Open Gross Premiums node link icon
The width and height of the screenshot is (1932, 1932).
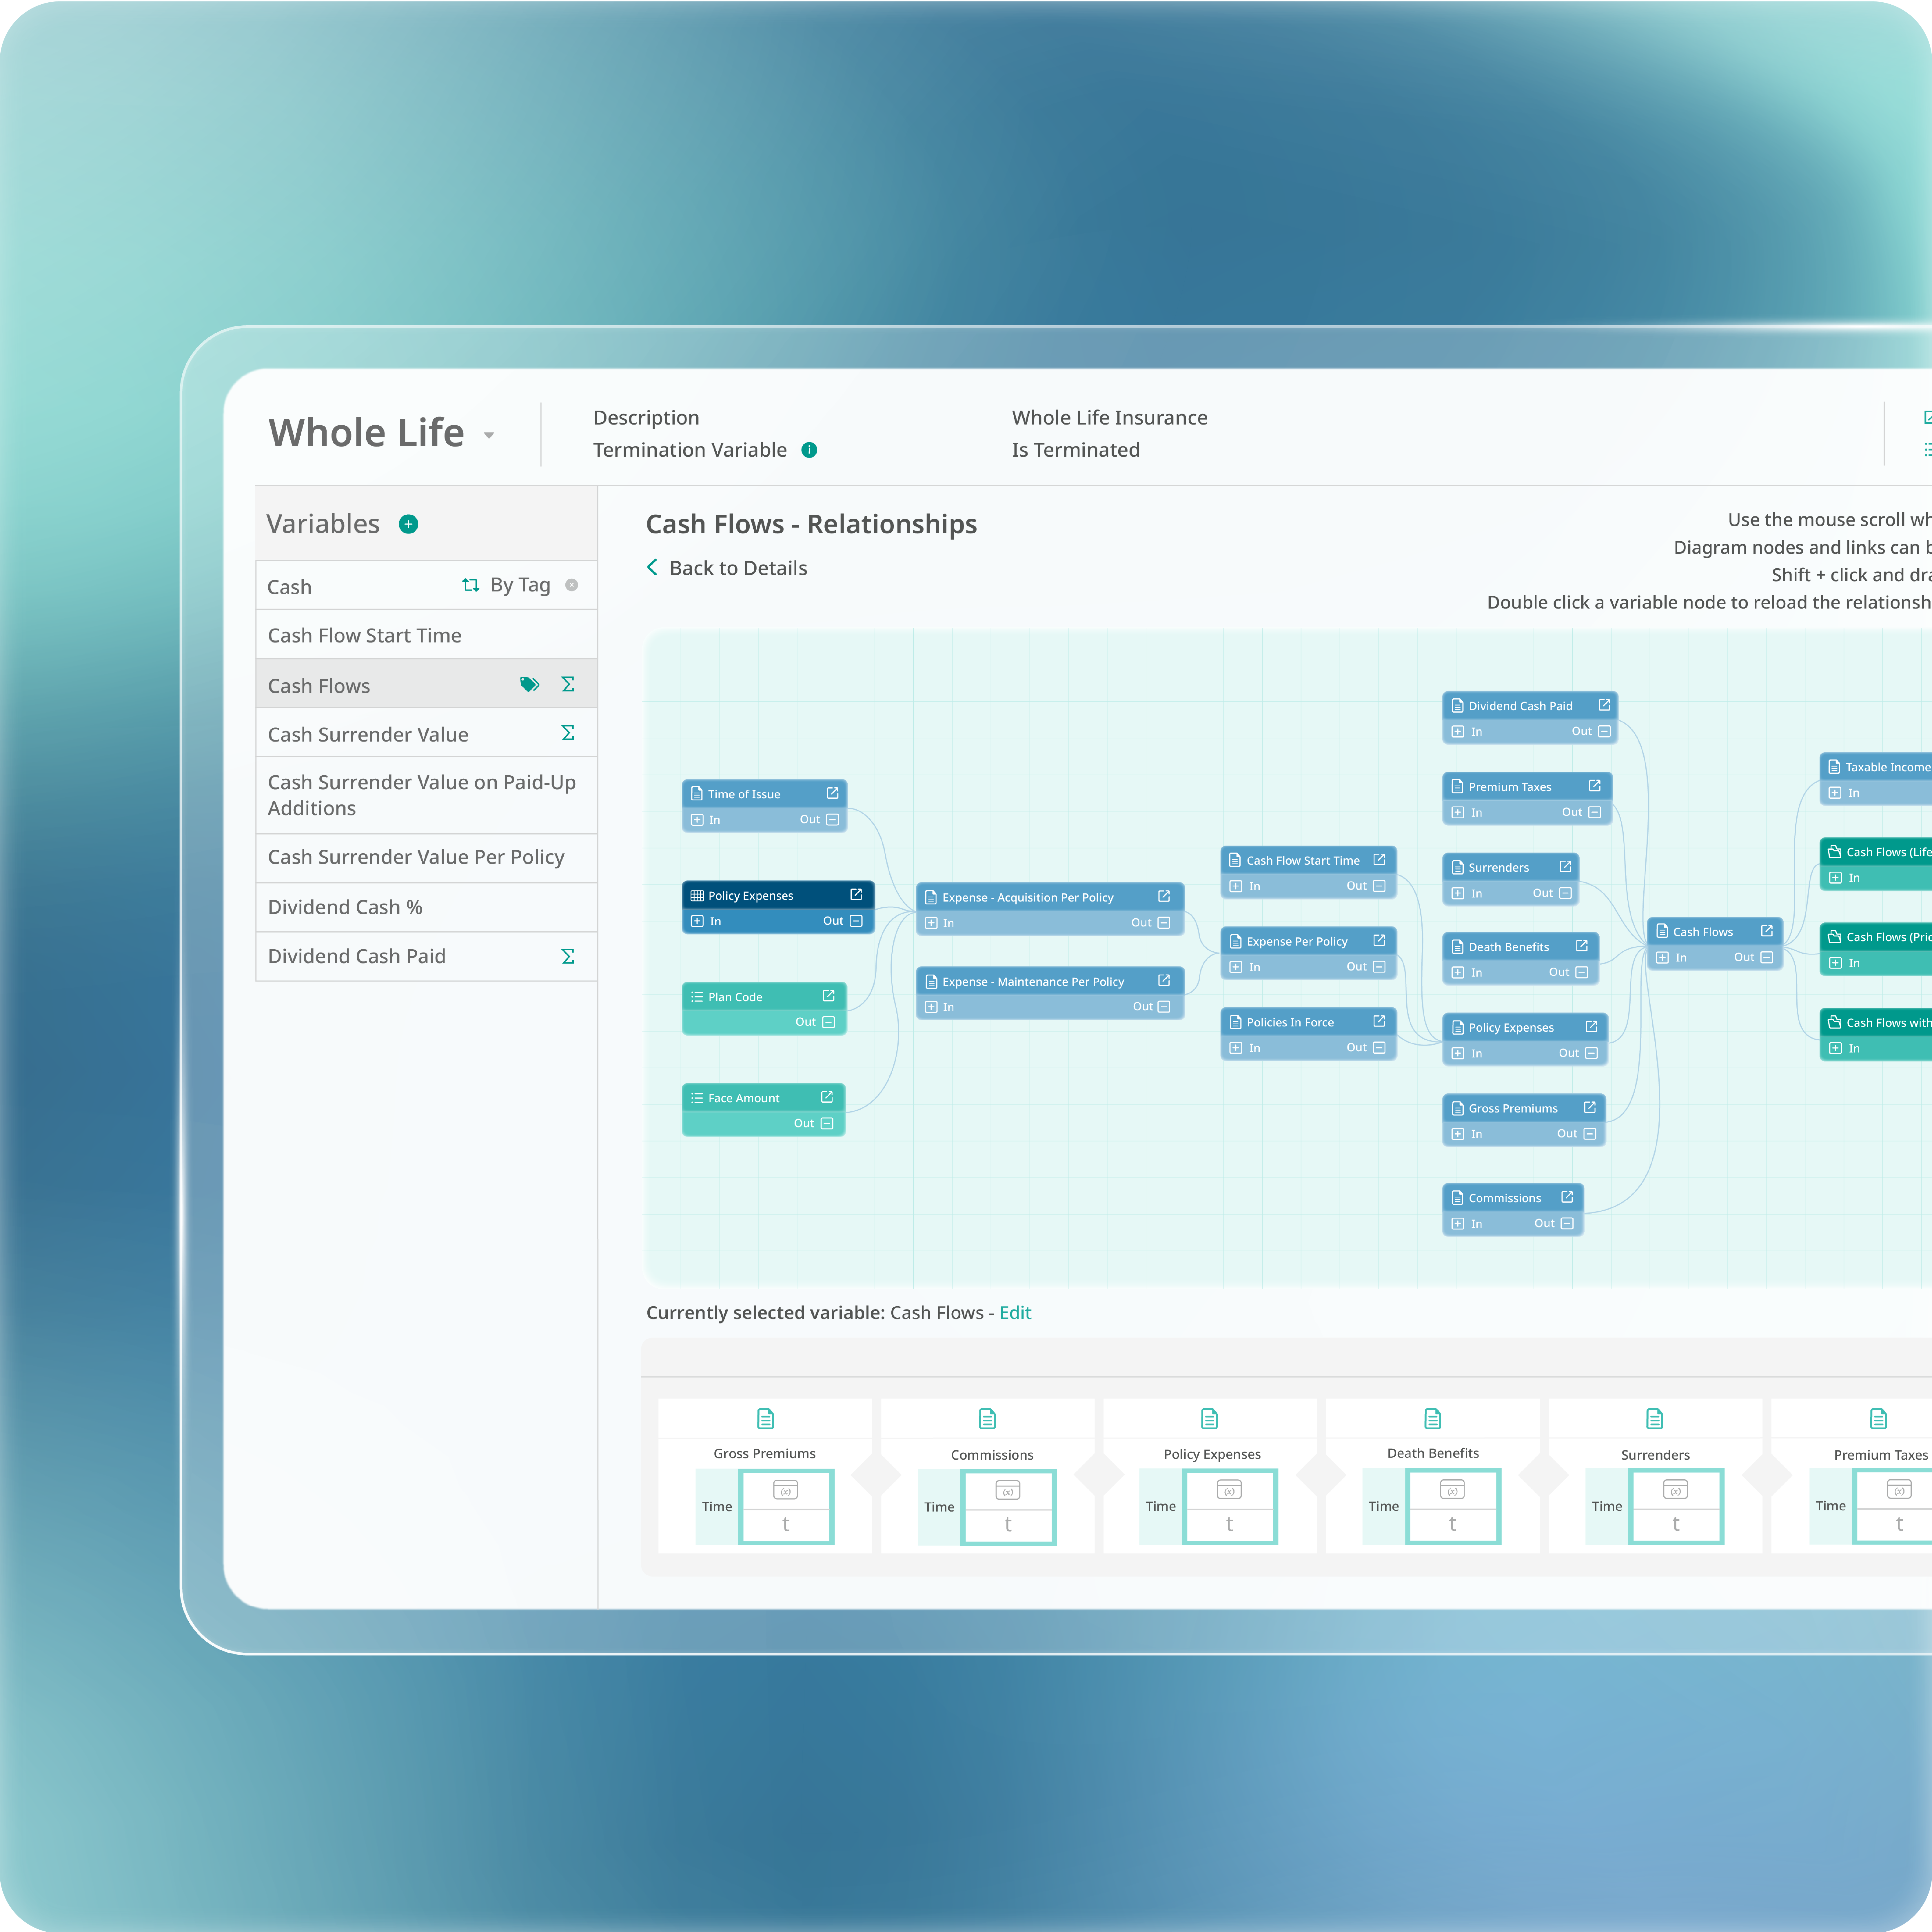tap(1590, 1107)
